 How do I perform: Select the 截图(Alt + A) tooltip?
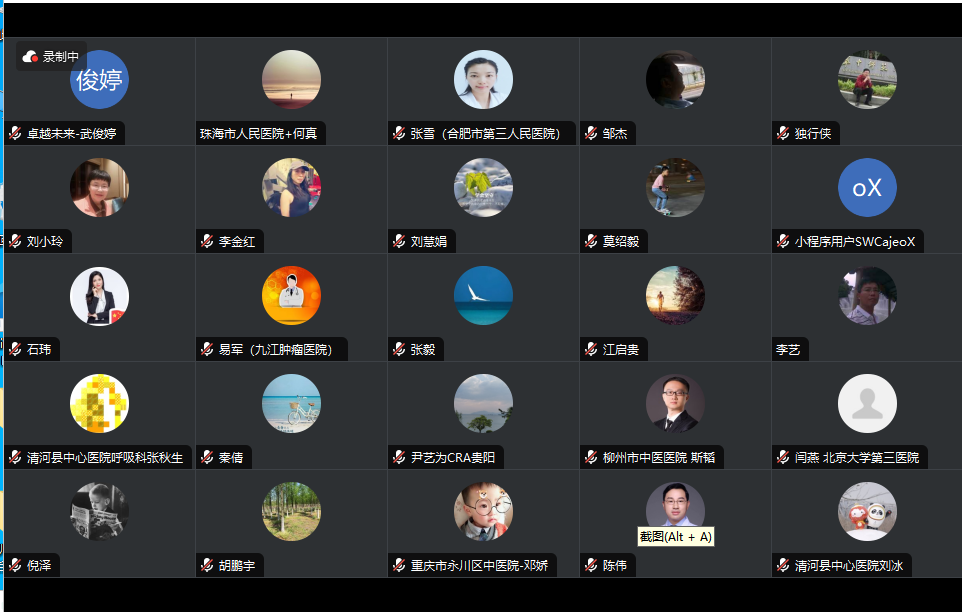[x=675, y=537]
